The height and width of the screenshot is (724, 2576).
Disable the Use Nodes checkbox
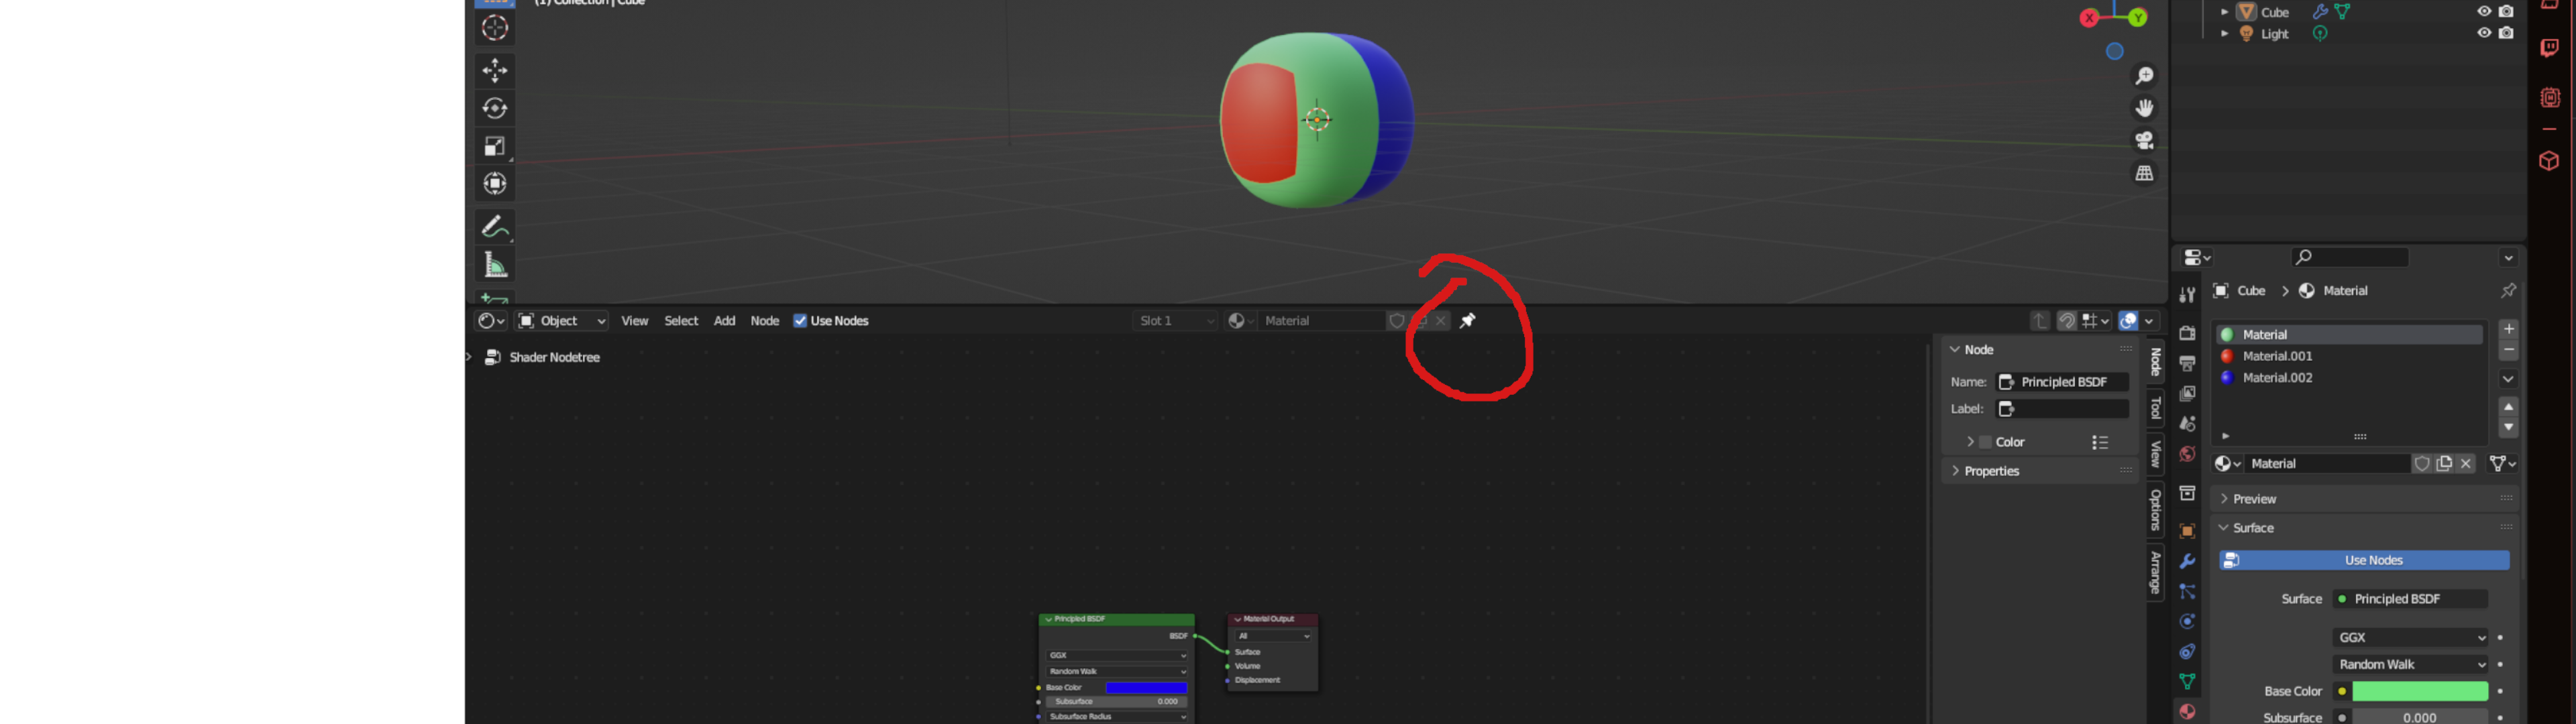[800, 321]
